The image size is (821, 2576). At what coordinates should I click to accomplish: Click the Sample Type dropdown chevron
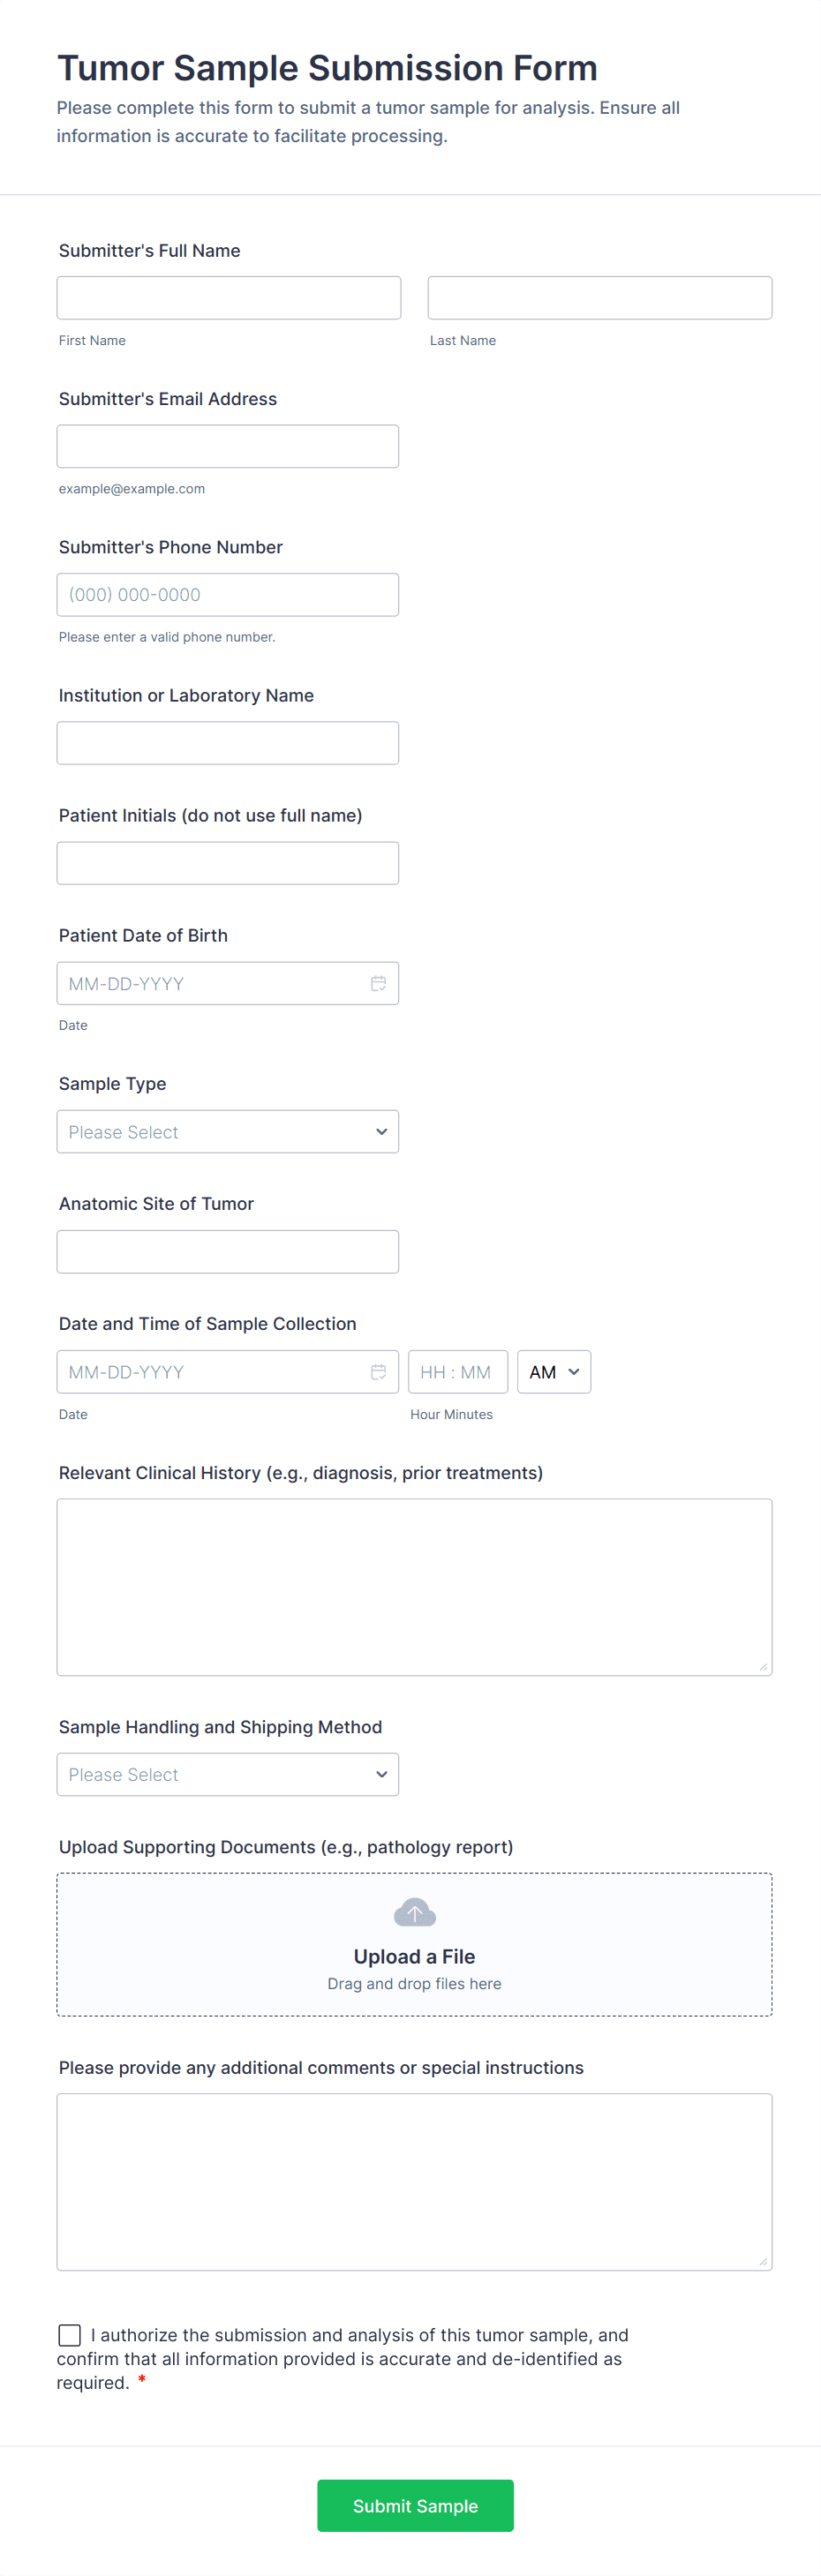[x=381, y=1131]
